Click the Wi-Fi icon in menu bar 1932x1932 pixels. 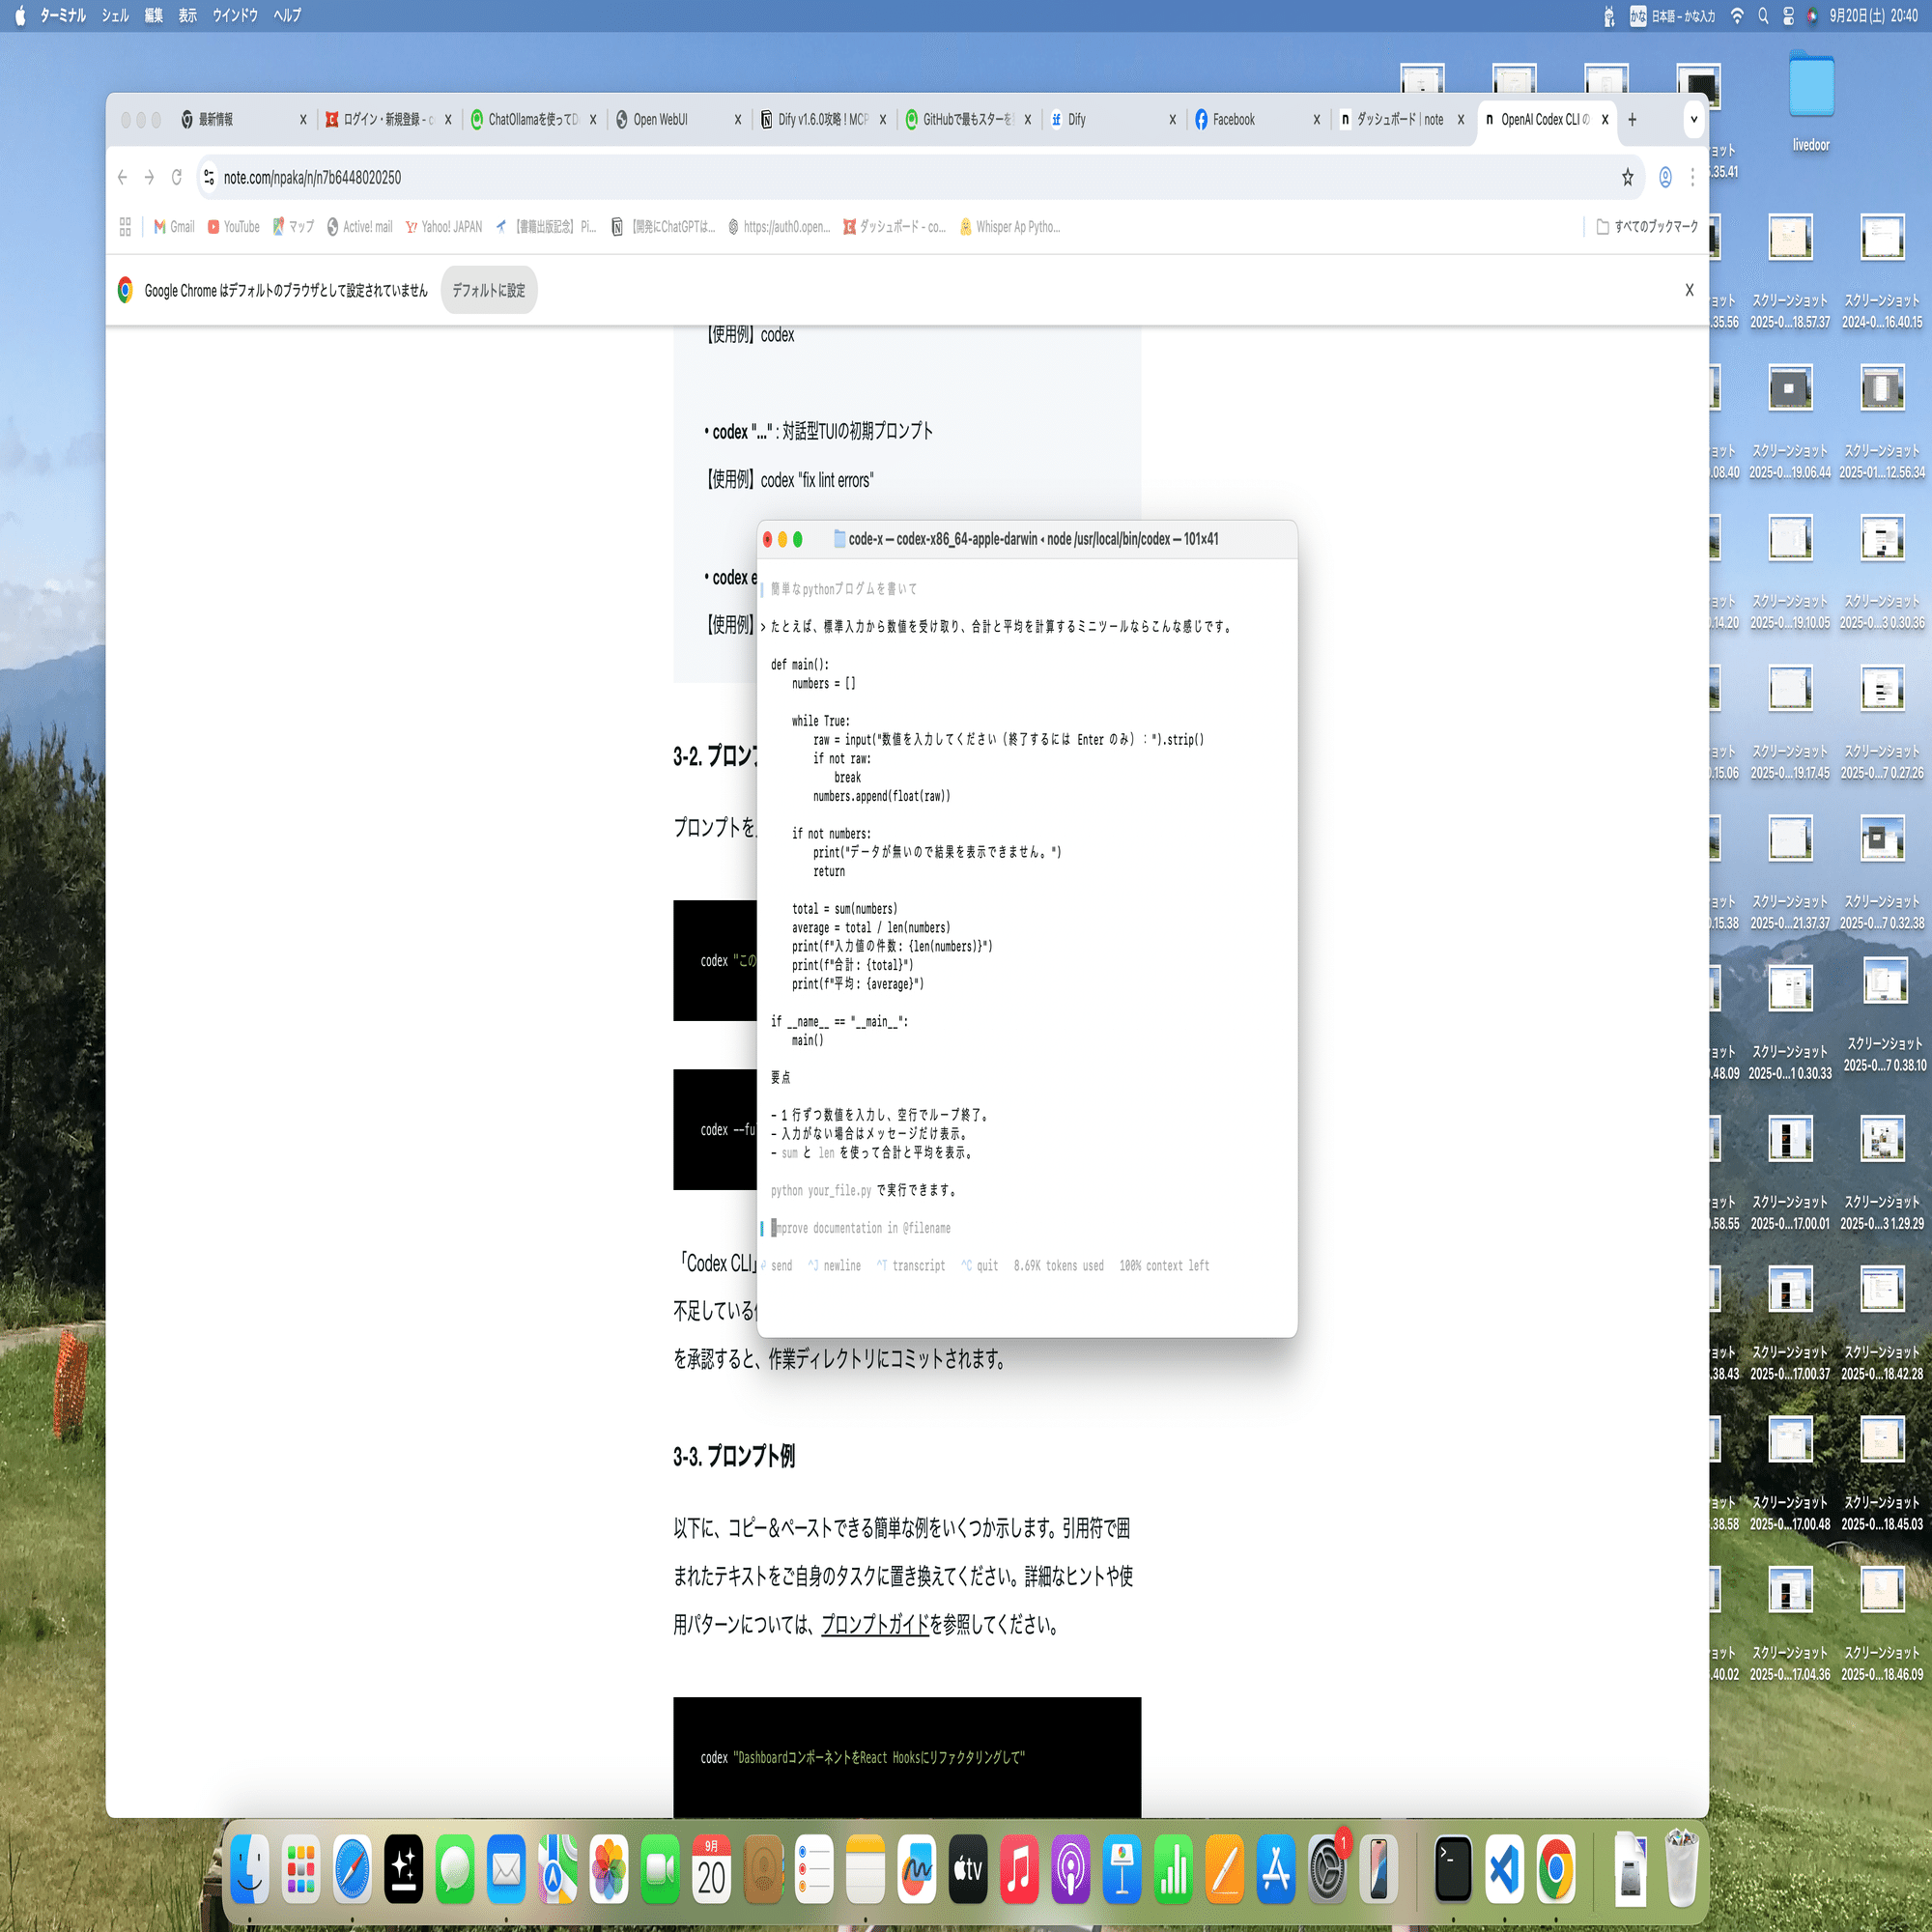pos(1739,15)
